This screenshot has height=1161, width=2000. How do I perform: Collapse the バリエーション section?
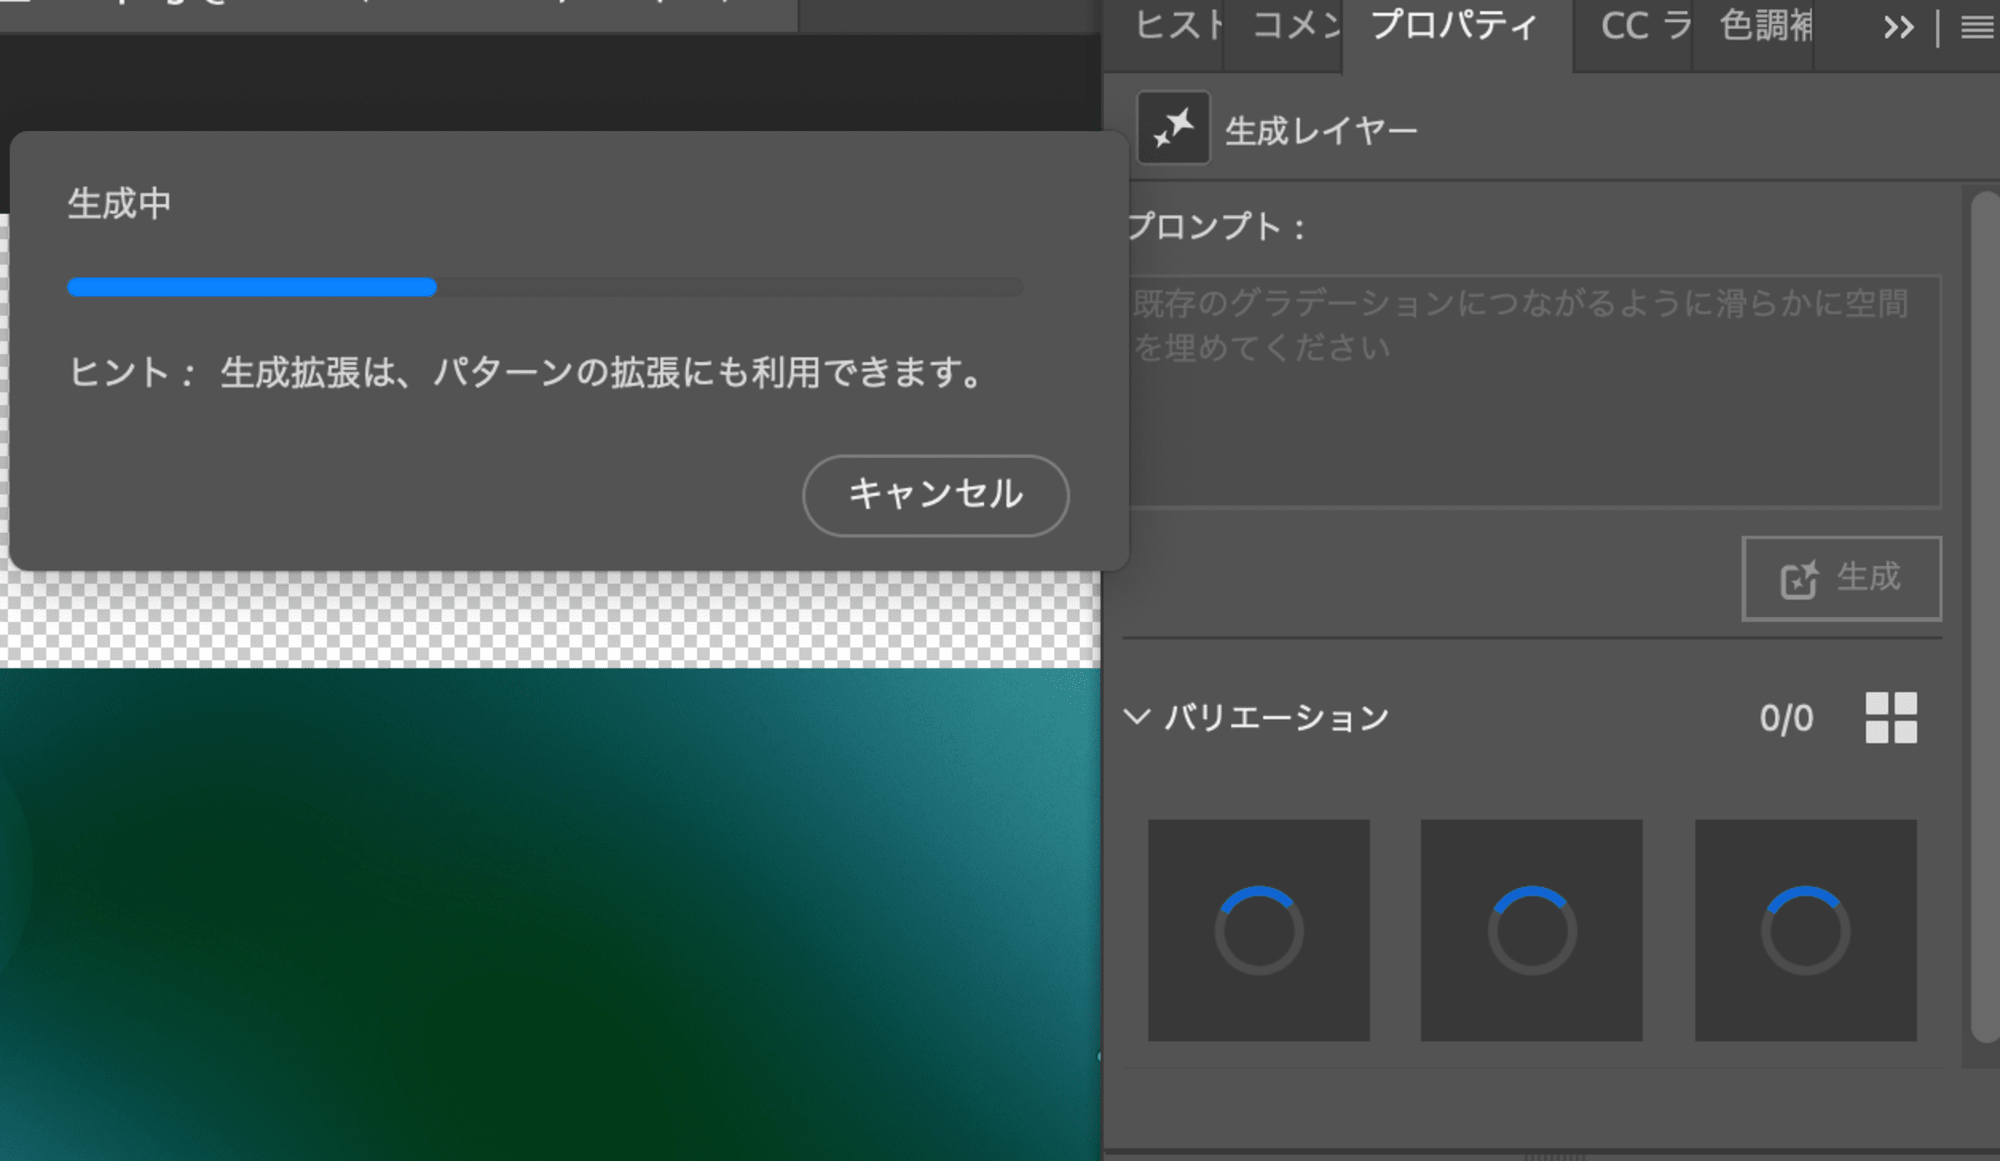[x=1137, y=717]
